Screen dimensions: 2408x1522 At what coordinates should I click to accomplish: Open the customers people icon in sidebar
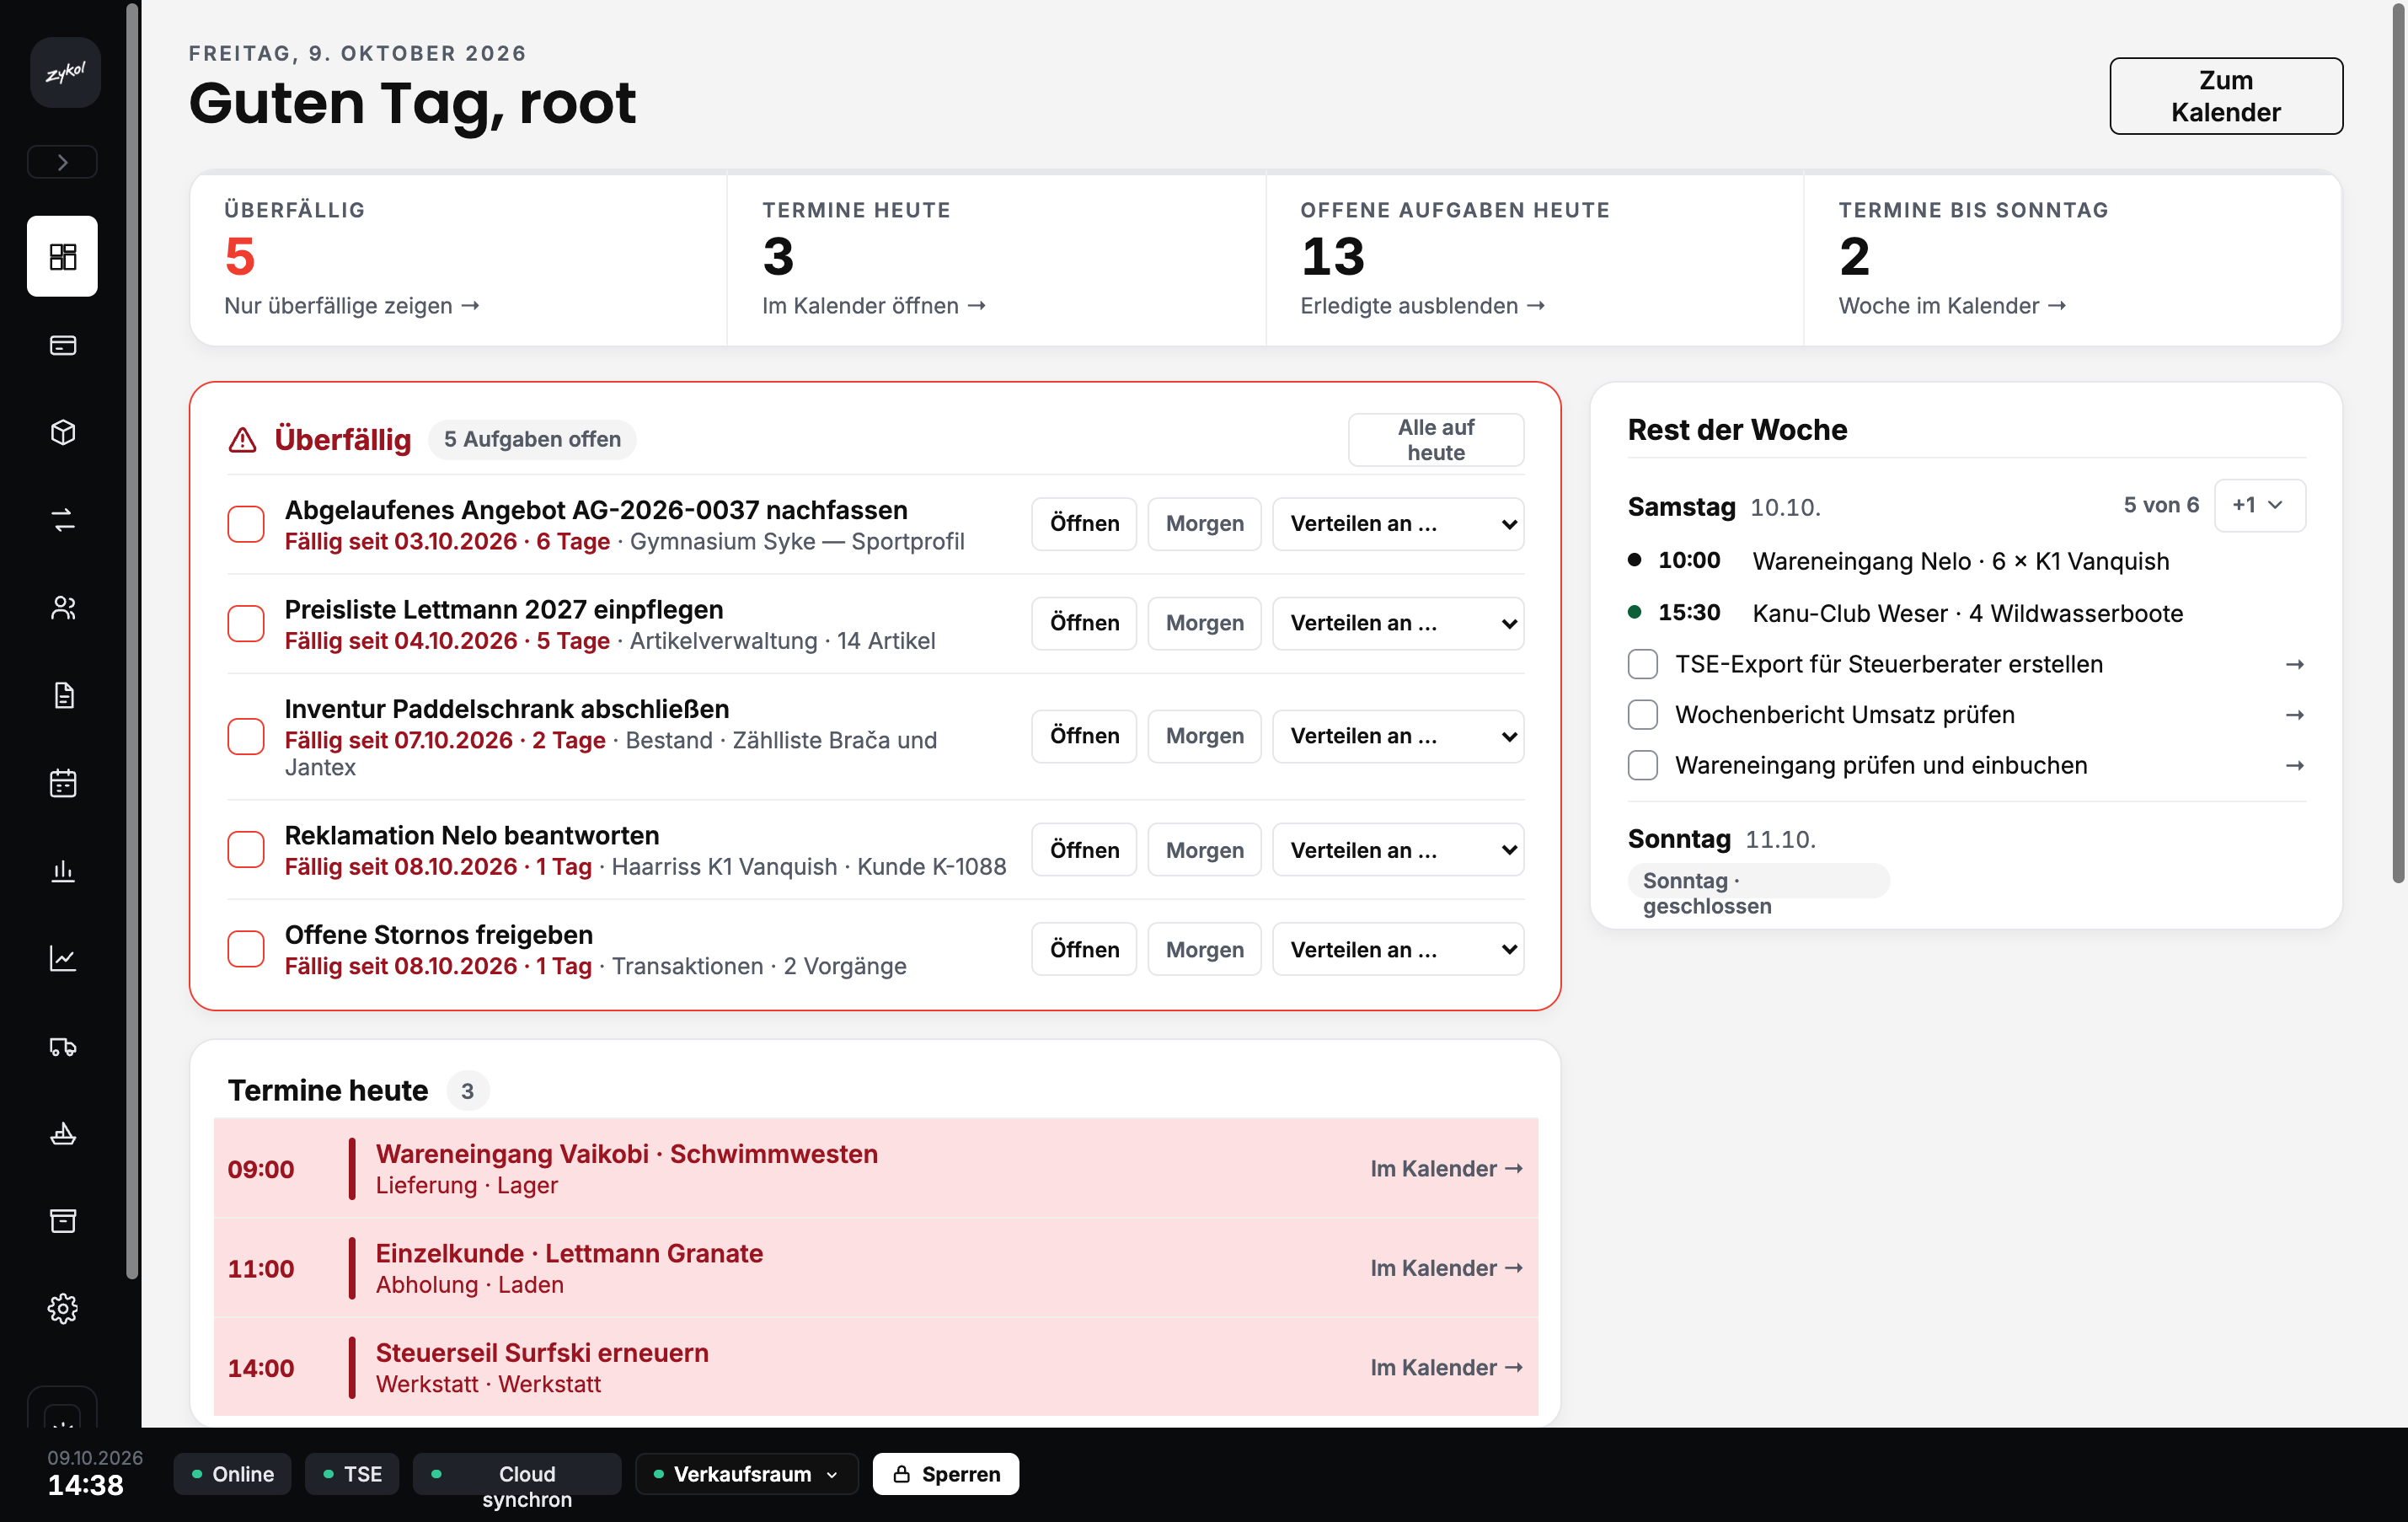pos(62,607)
